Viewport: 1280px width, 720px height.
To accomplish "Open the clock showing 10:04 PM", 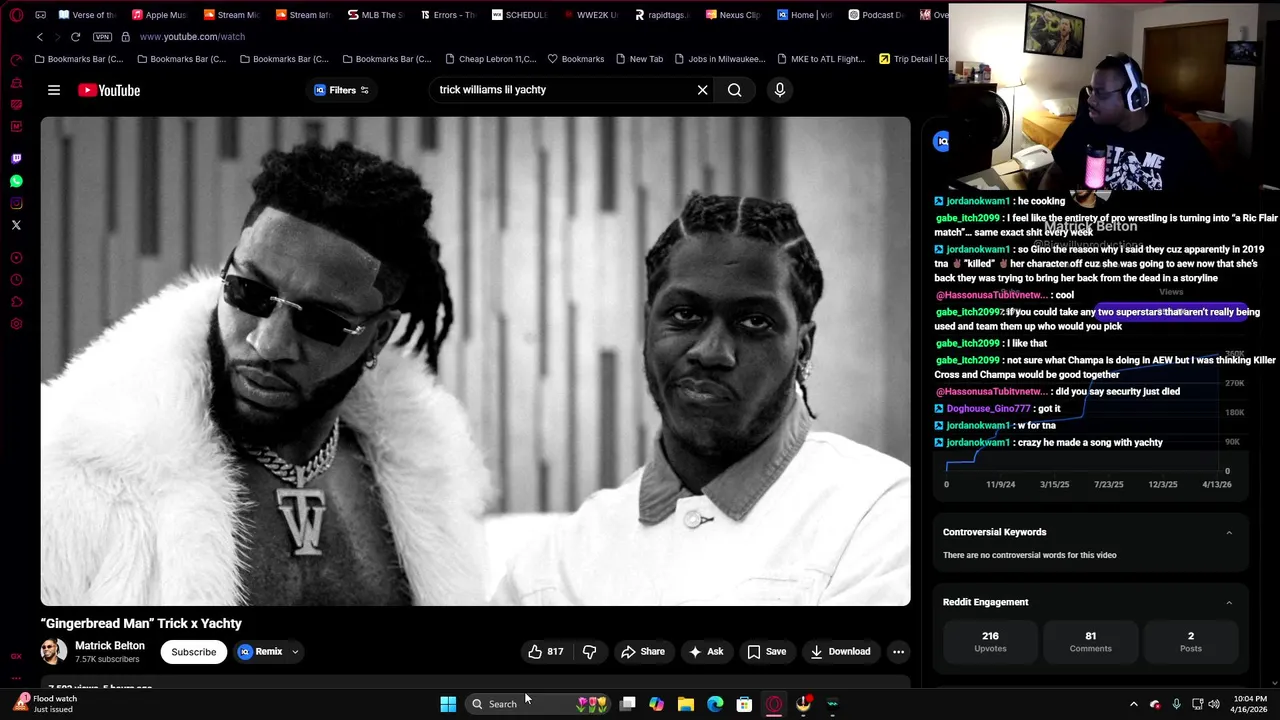I will (x=1249, y=704).
